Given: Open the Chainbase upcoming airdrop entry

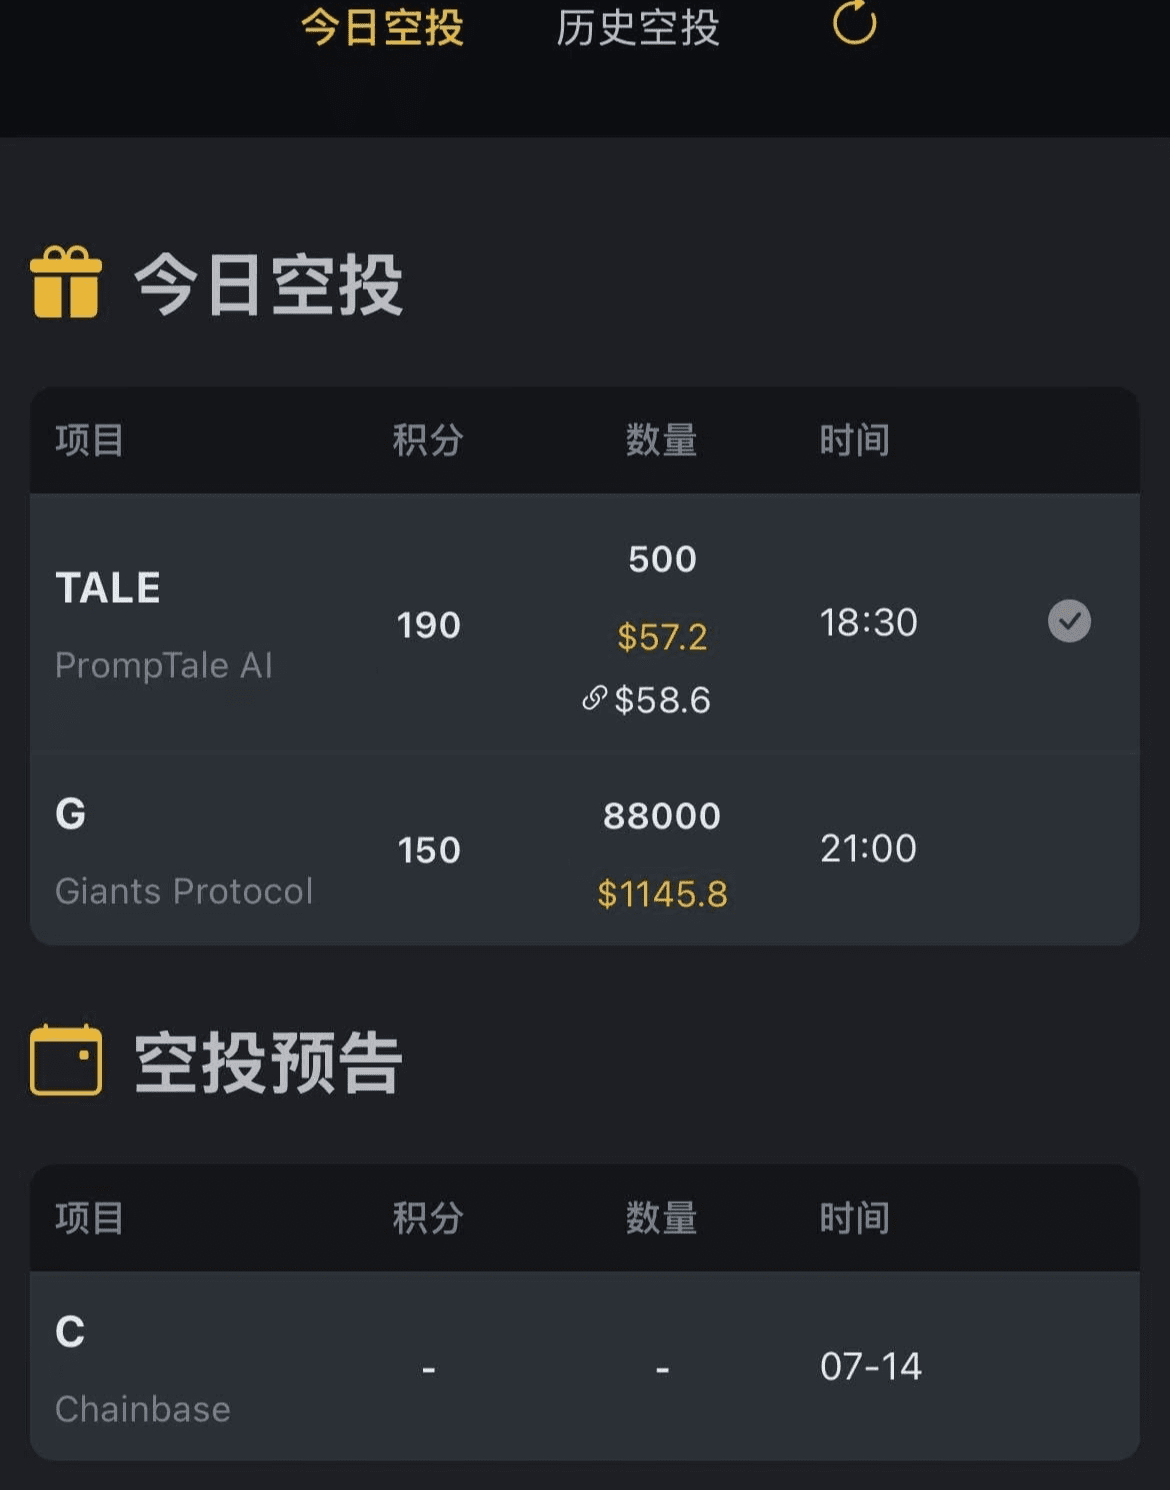Looking at the screenshot, I should [585, 1366].
